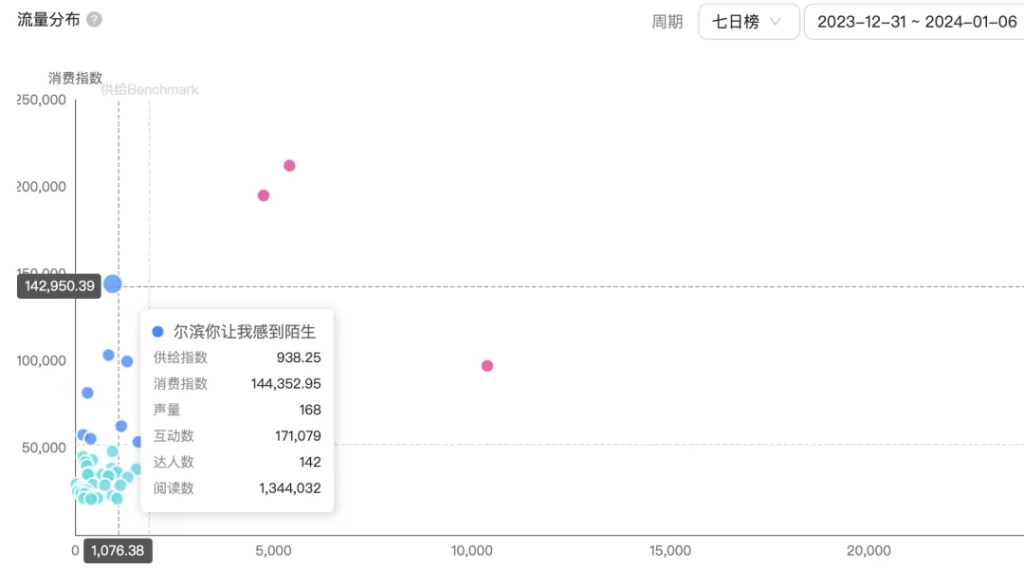Image resolution: width=1024 pixels, height=569 pixels.
Task: Click the blue dot above 50,000 near benchmark line
Action: pyautogui.click(x=121, y=426)
